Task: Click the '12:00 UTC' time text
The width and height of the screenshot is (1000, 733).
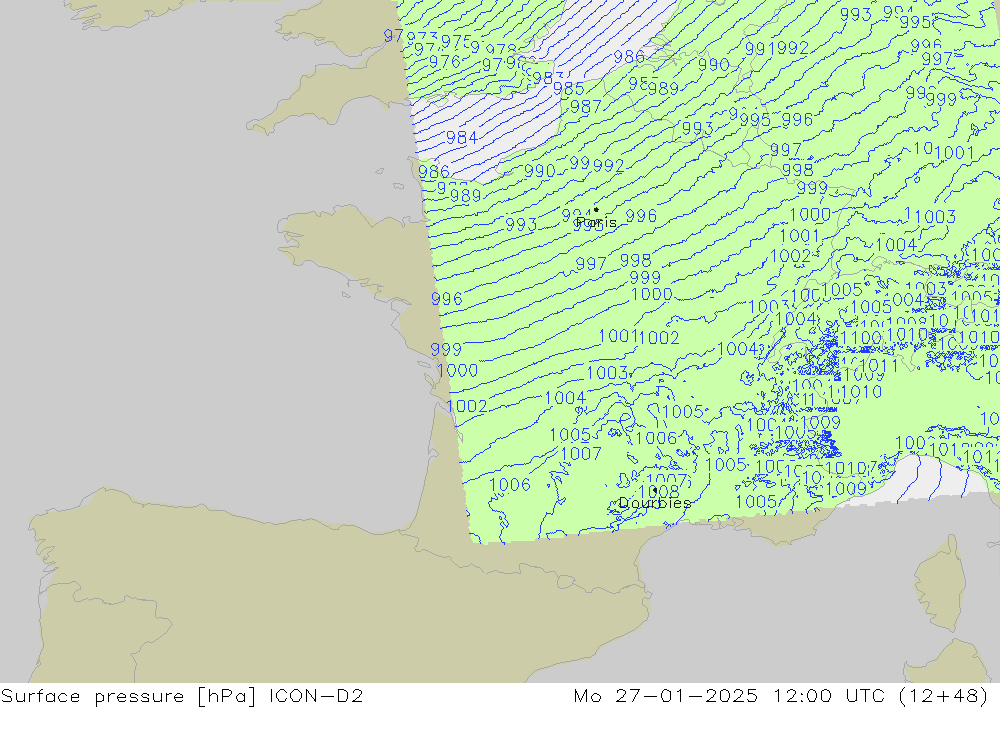Action: [x=829, y=695]
